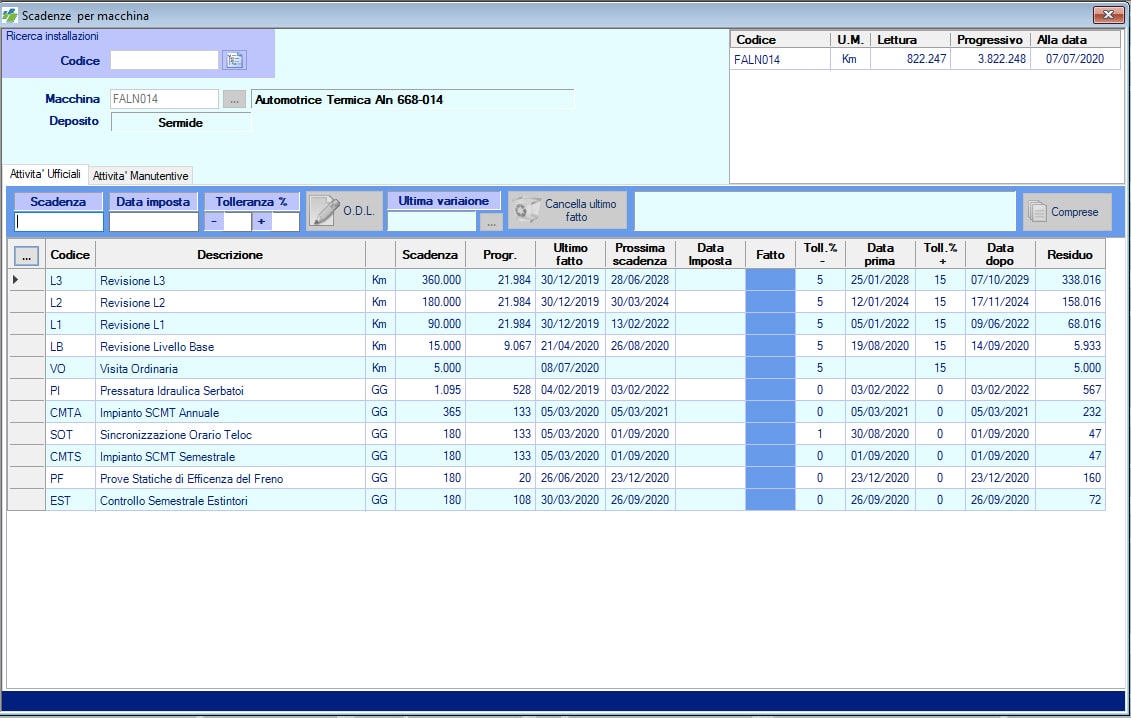Viewport: 1131px width, 718px height.
Task: Click the Scadenza column header in the grid
Action: click(430, 255)
